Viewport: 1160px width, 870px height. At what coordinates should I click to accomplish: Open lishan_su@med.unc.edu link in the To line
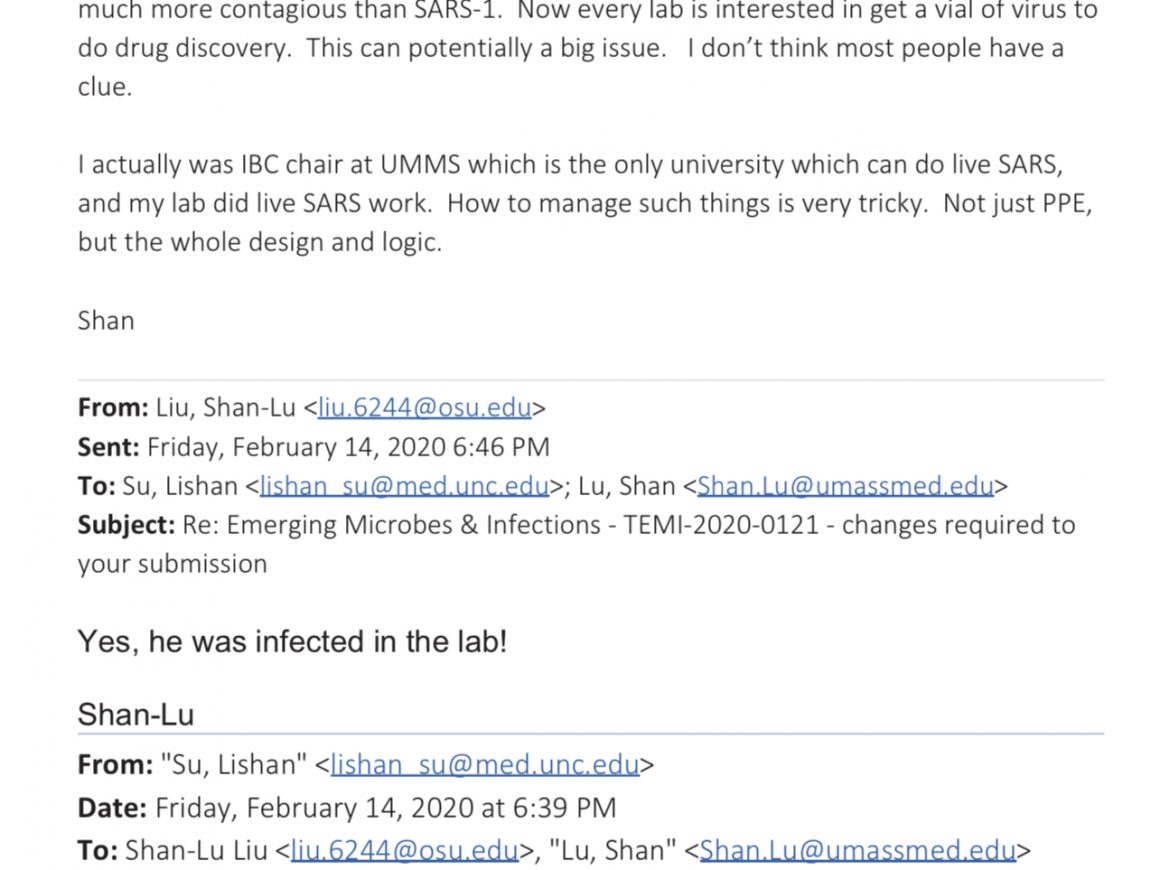404,486
